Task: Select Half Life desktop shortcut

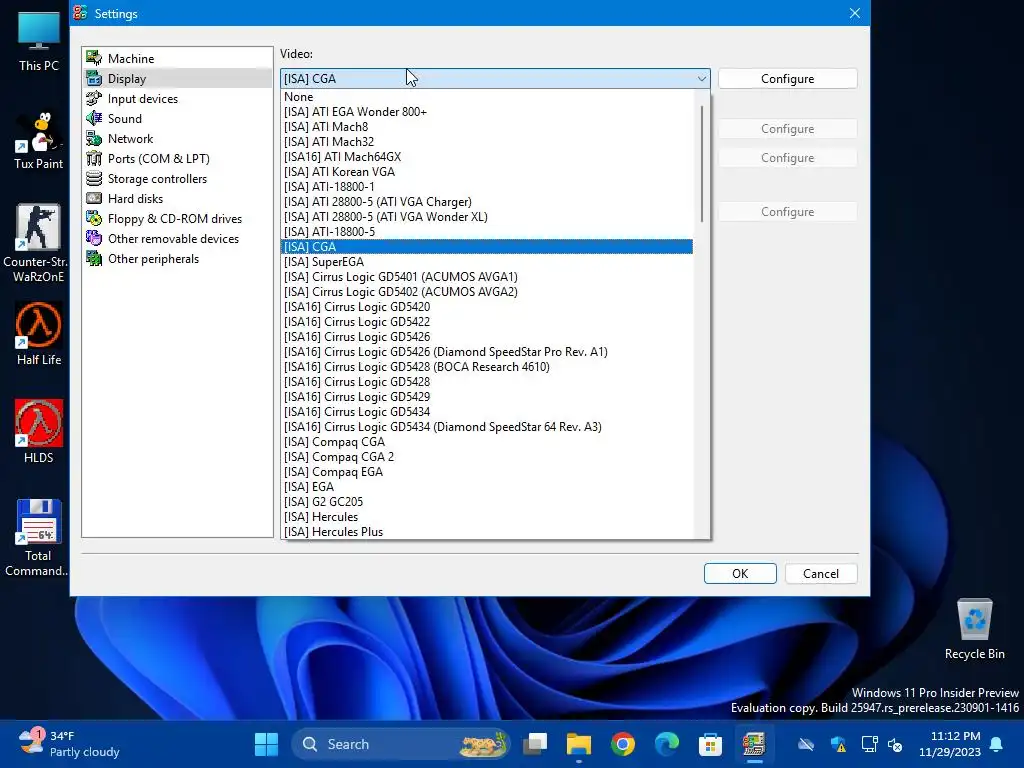Action: [x=39, y=333]
